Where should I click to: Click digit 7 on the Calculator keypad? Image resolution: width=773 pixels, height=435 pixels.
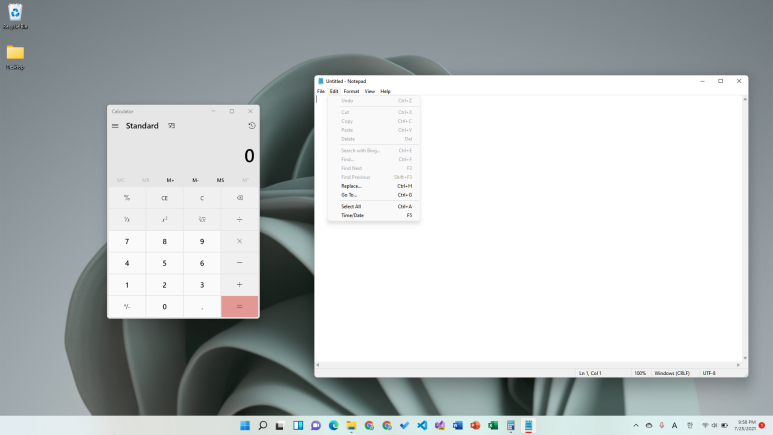pyautogui.click(x=127, y=241)
